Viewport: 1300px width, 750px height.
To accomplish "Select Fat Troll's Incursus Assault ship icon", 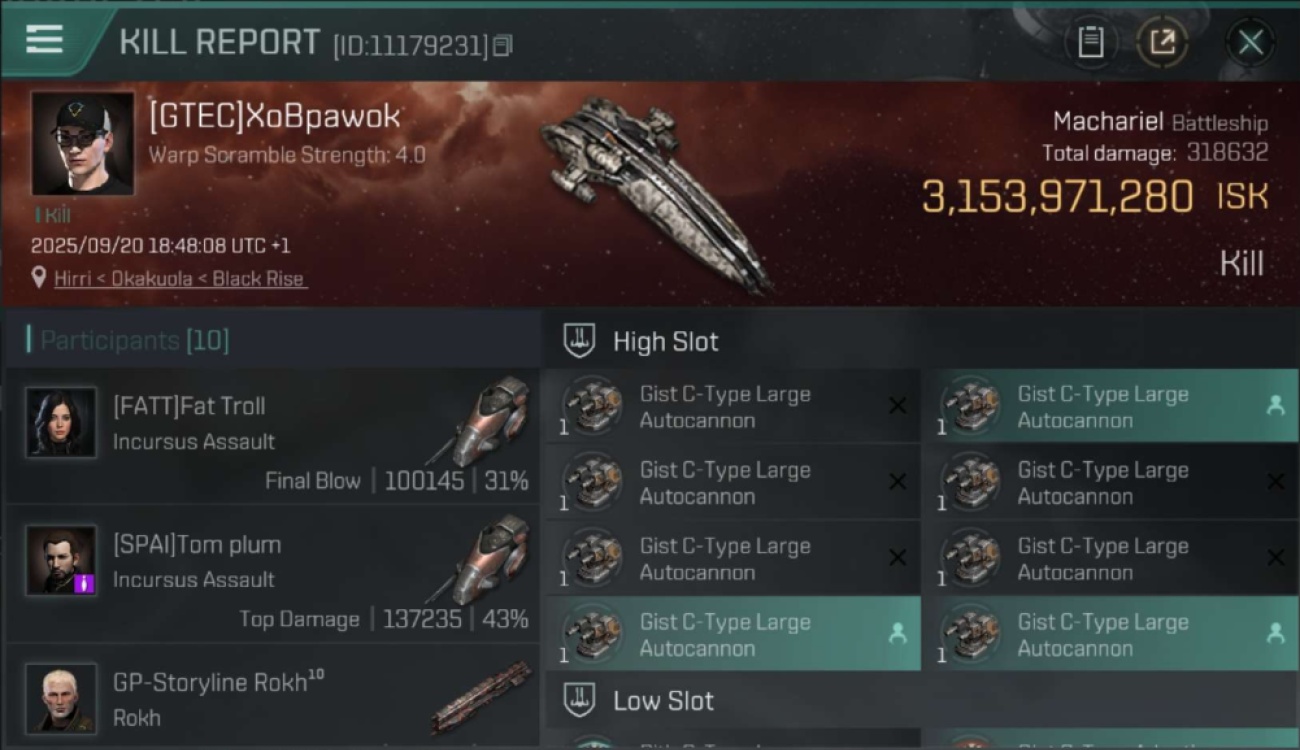I will (490, 420).
